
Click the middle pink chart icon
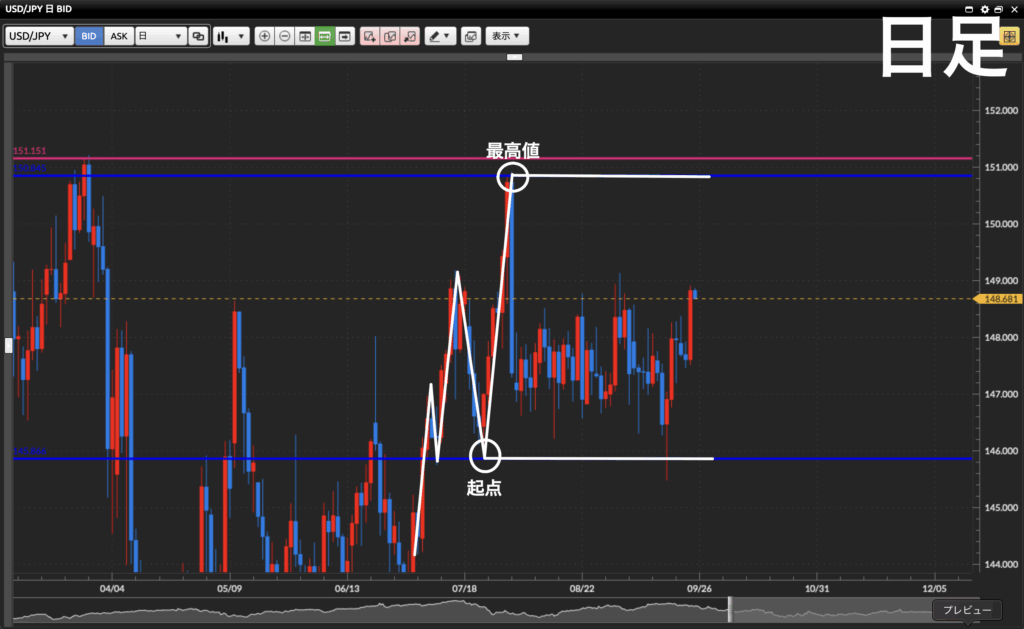pos(390,36)
